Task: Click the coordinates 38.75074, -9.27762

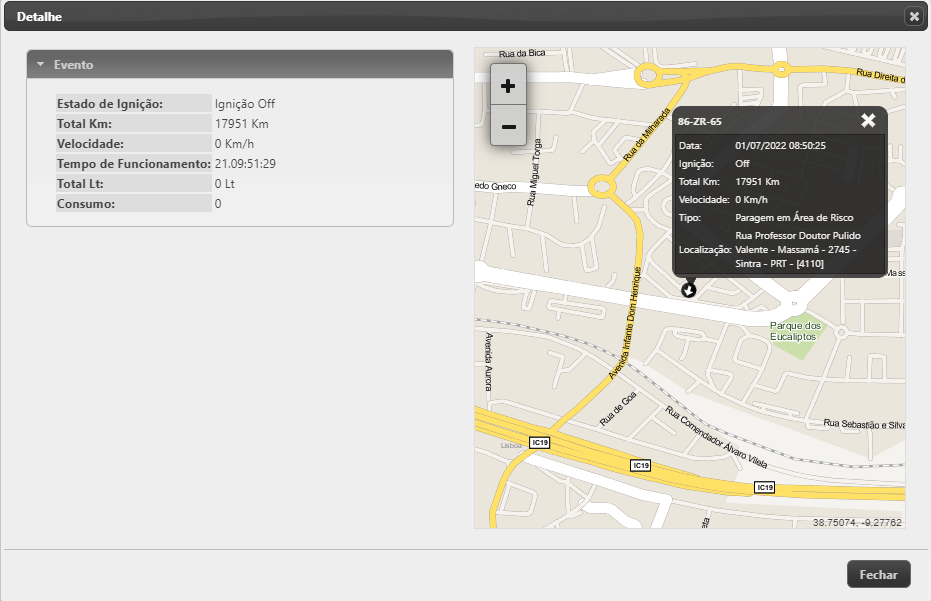Action: 857,523
